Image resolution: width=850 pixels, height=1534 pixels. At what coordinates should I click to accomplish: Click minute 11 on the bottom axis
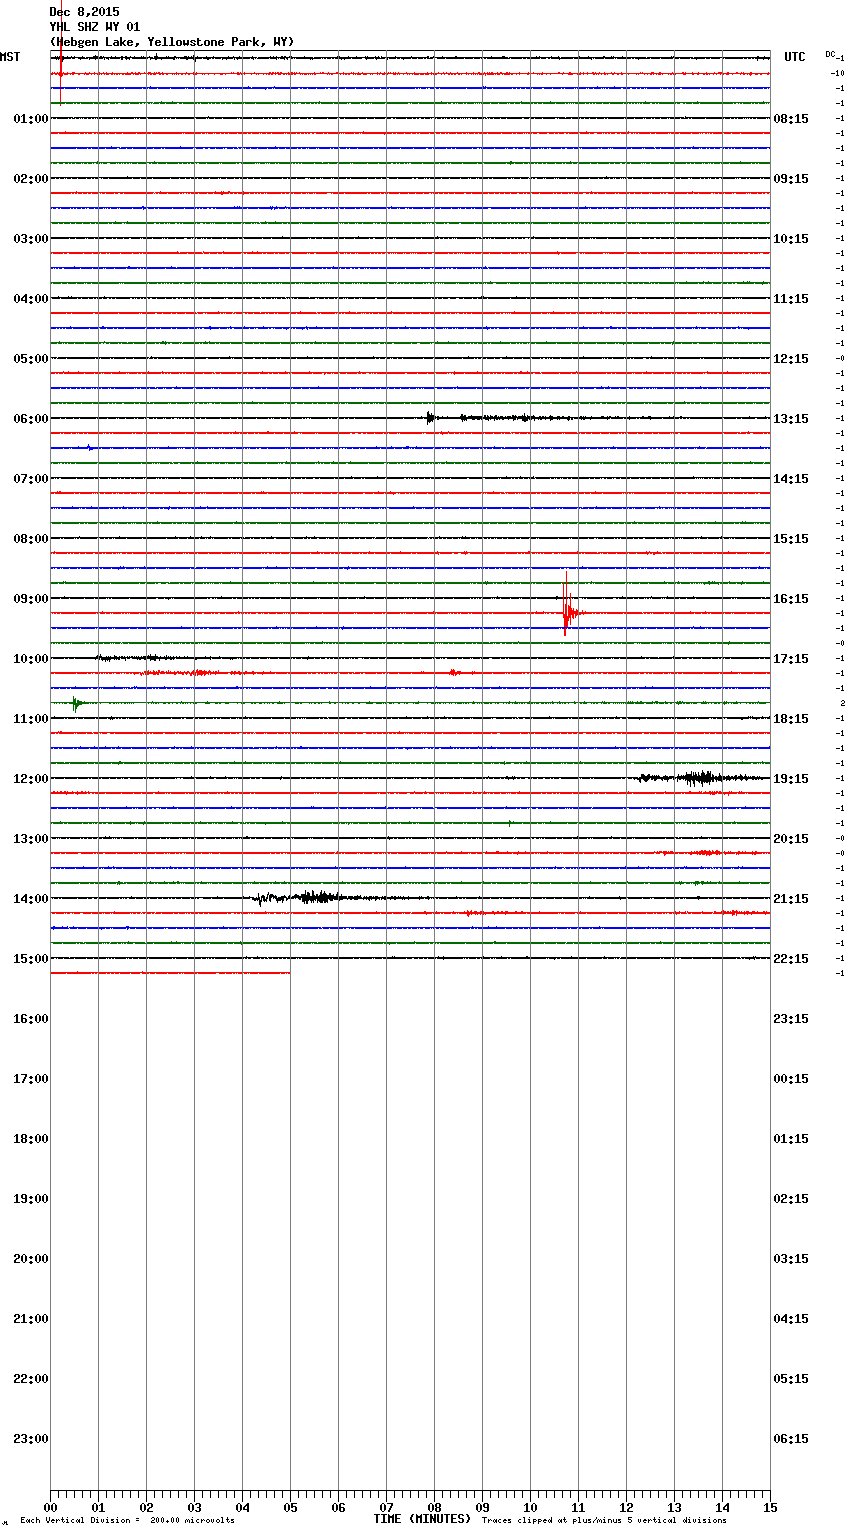click(x=578, y=1507)
